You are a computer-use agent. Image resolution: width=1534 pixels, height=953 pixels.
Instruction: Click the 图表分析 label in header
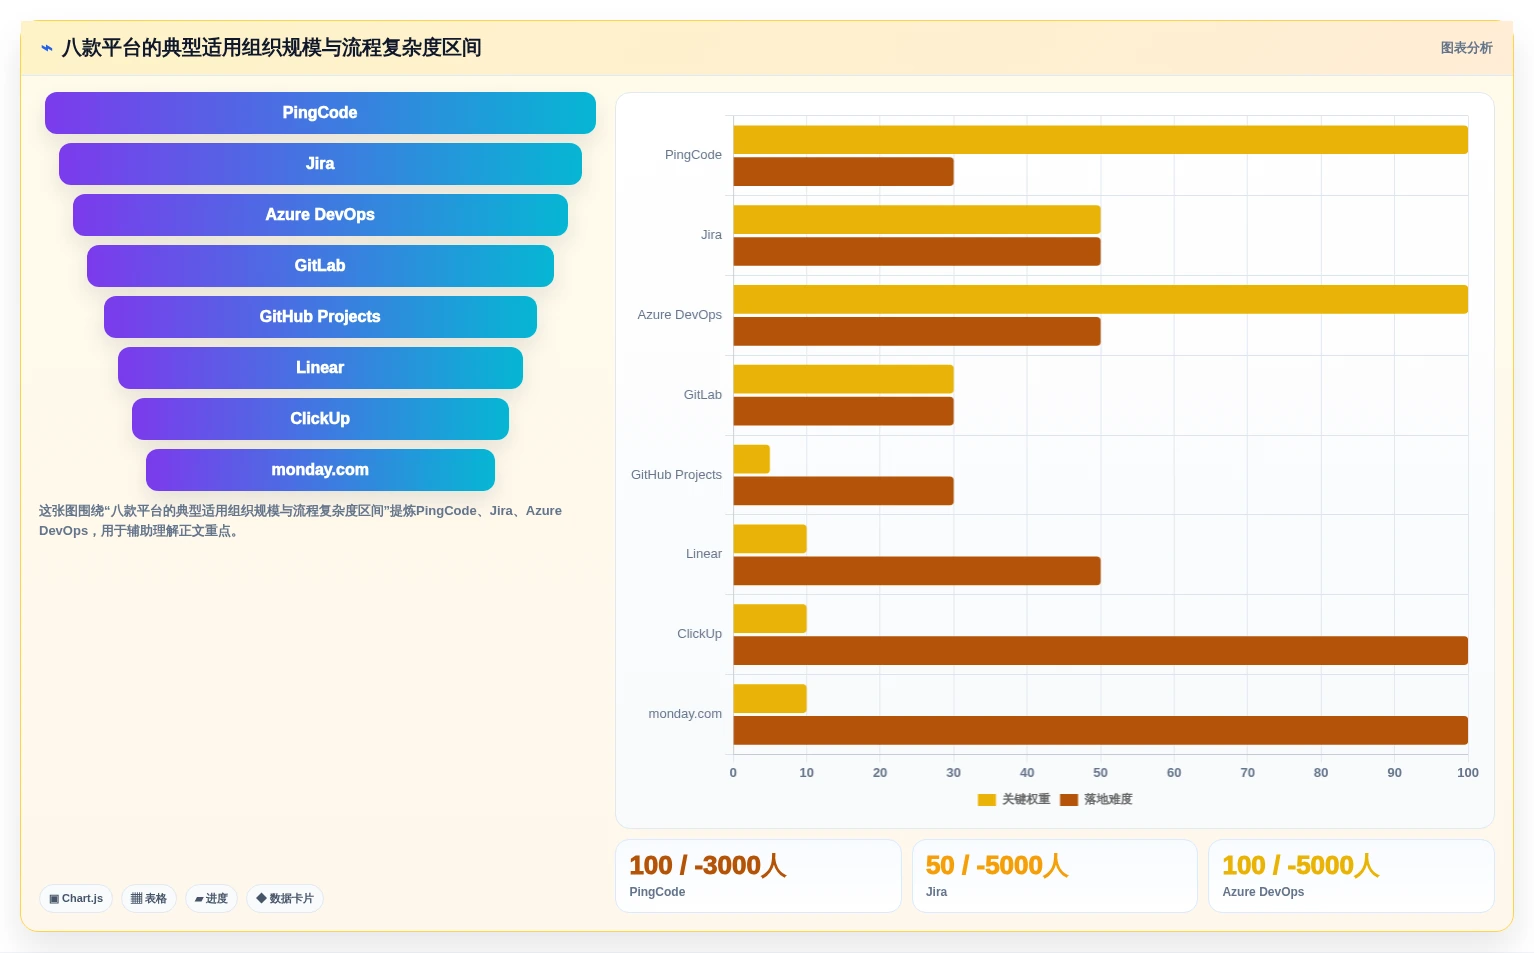(1466, 48)
